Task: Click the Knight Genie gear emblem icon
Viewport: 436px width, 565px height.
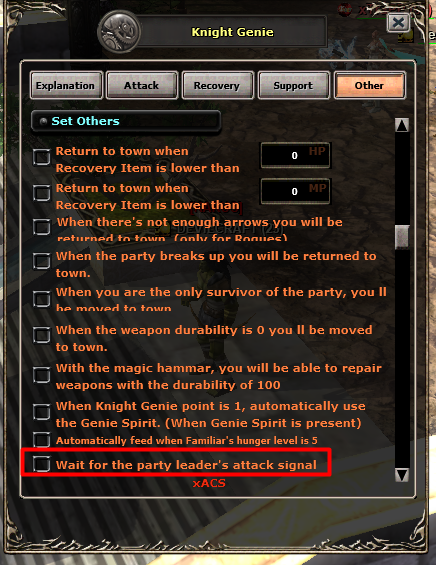Action: [x=119, y=32]
